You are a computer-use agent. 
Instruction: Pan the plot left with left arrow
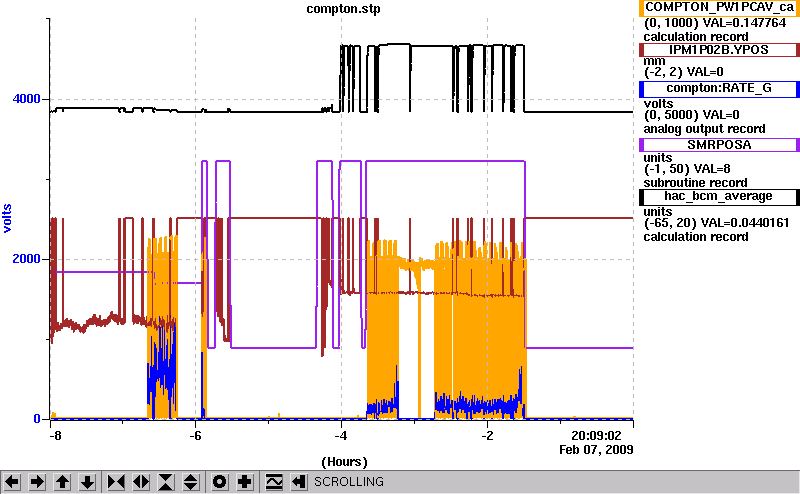coord(12,482)
